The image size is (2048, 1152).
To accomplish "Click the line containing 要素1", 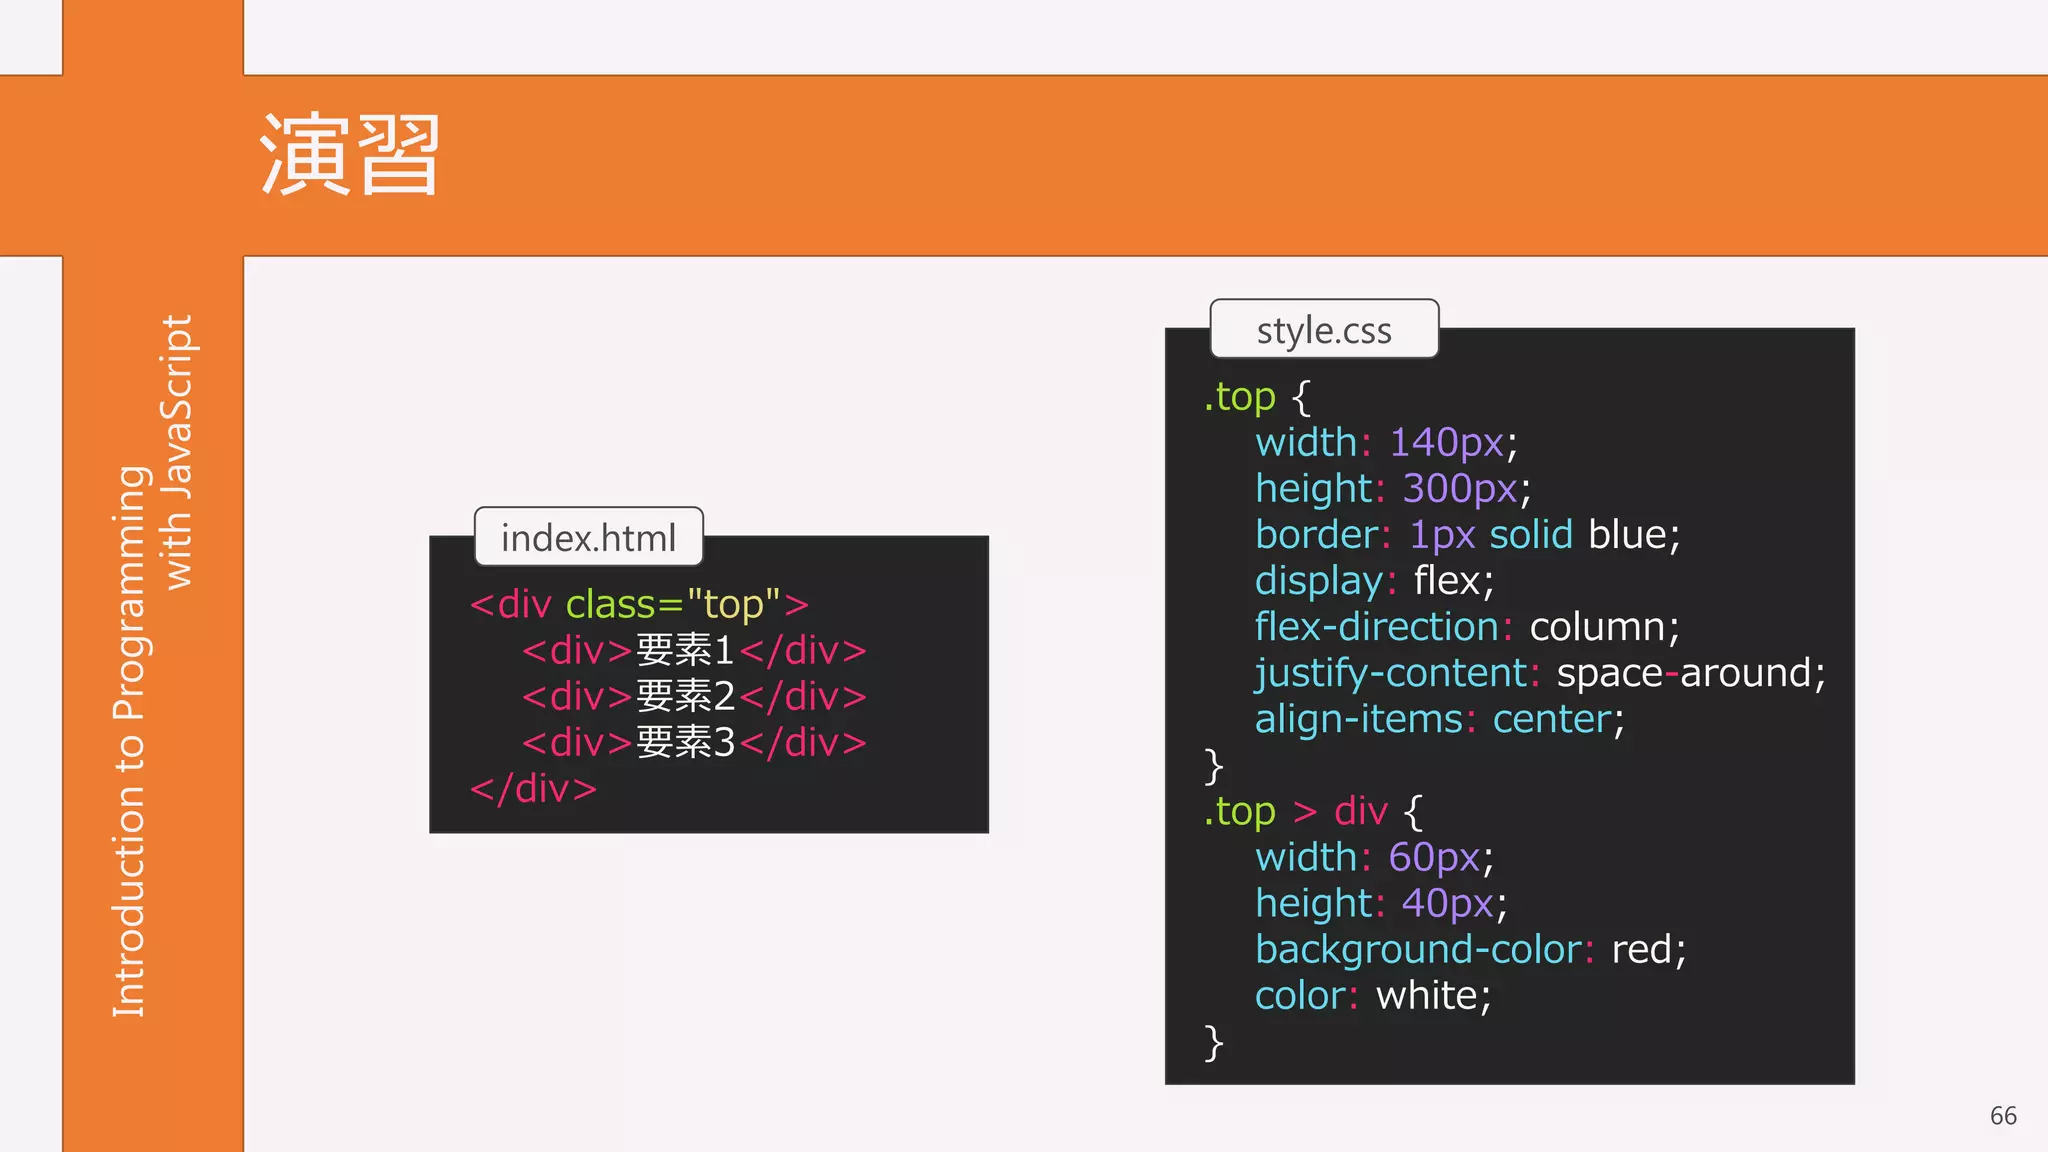I will tap(694, 650).
